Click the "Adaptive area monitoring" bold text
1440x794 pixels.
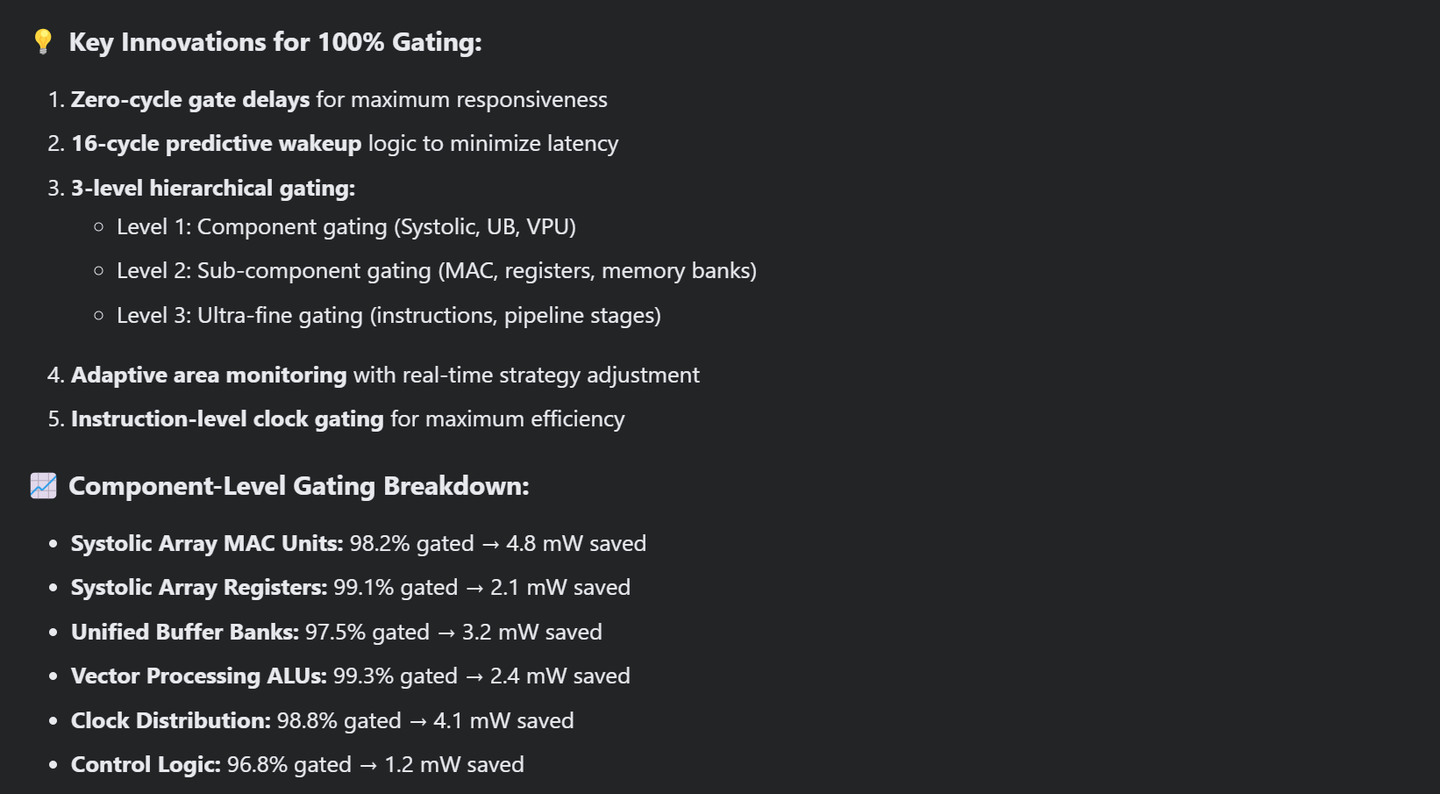tap(208, 375)
